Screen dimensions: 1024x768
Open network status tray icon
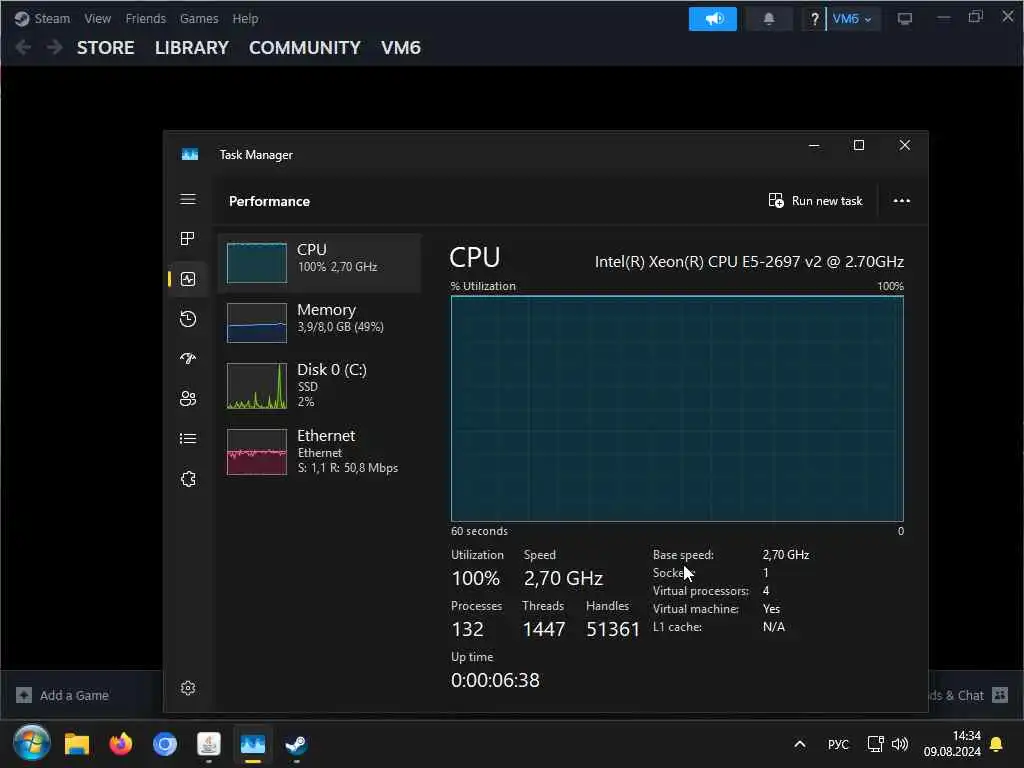tap(875, 744)
